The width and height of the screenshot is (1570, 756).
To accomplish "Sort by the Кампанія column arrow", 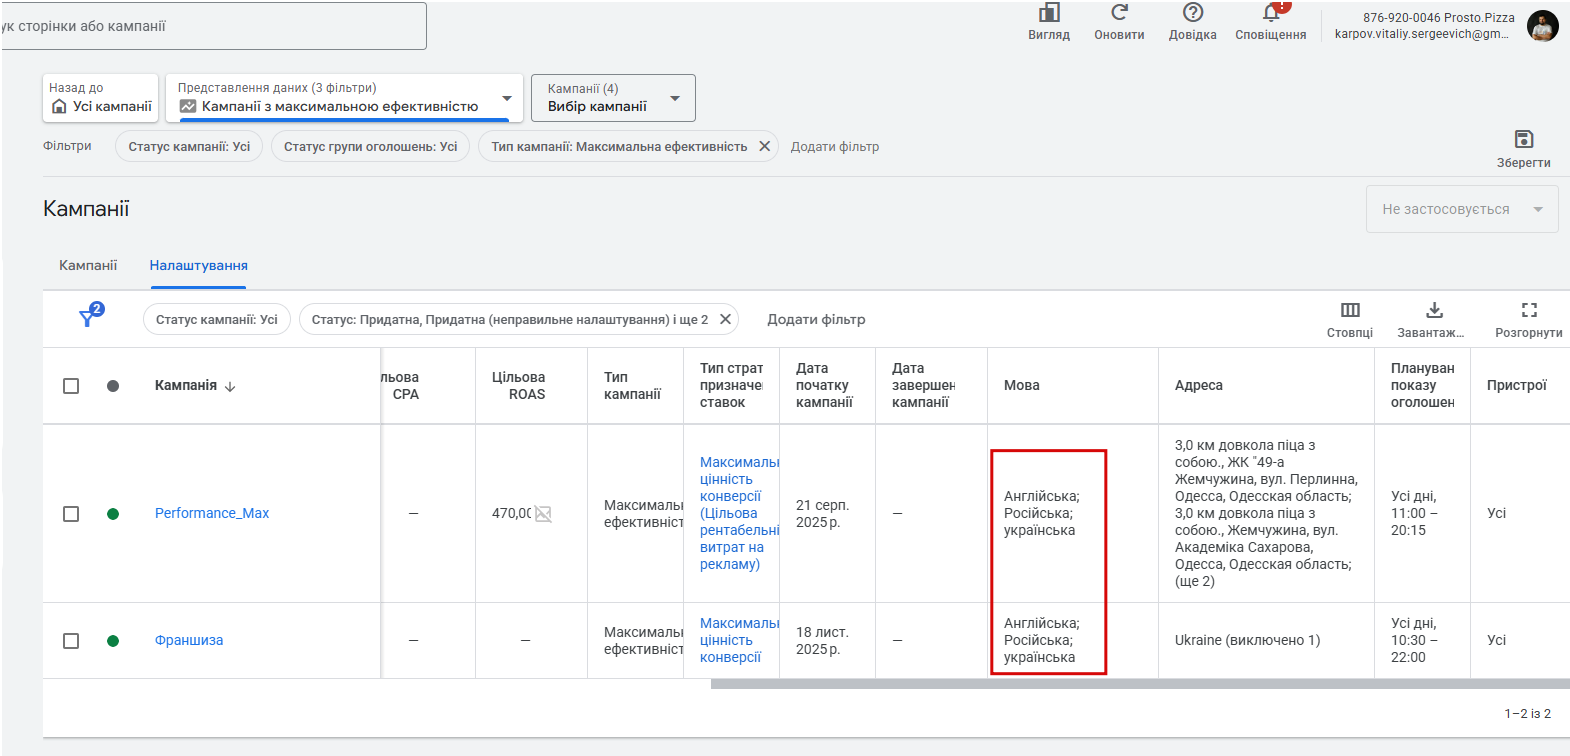I will tap(230, 387).
